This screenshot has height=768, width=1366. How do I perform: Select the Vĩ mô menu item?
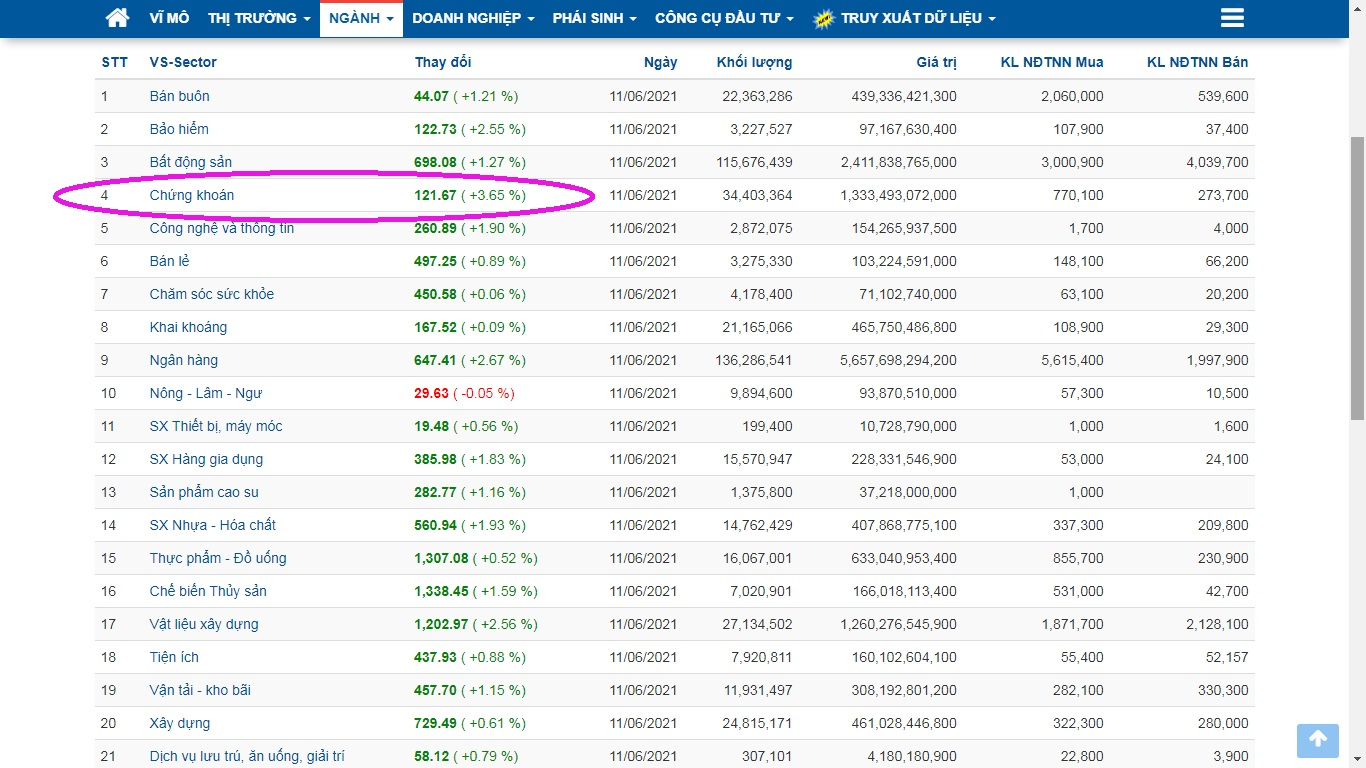169,18
